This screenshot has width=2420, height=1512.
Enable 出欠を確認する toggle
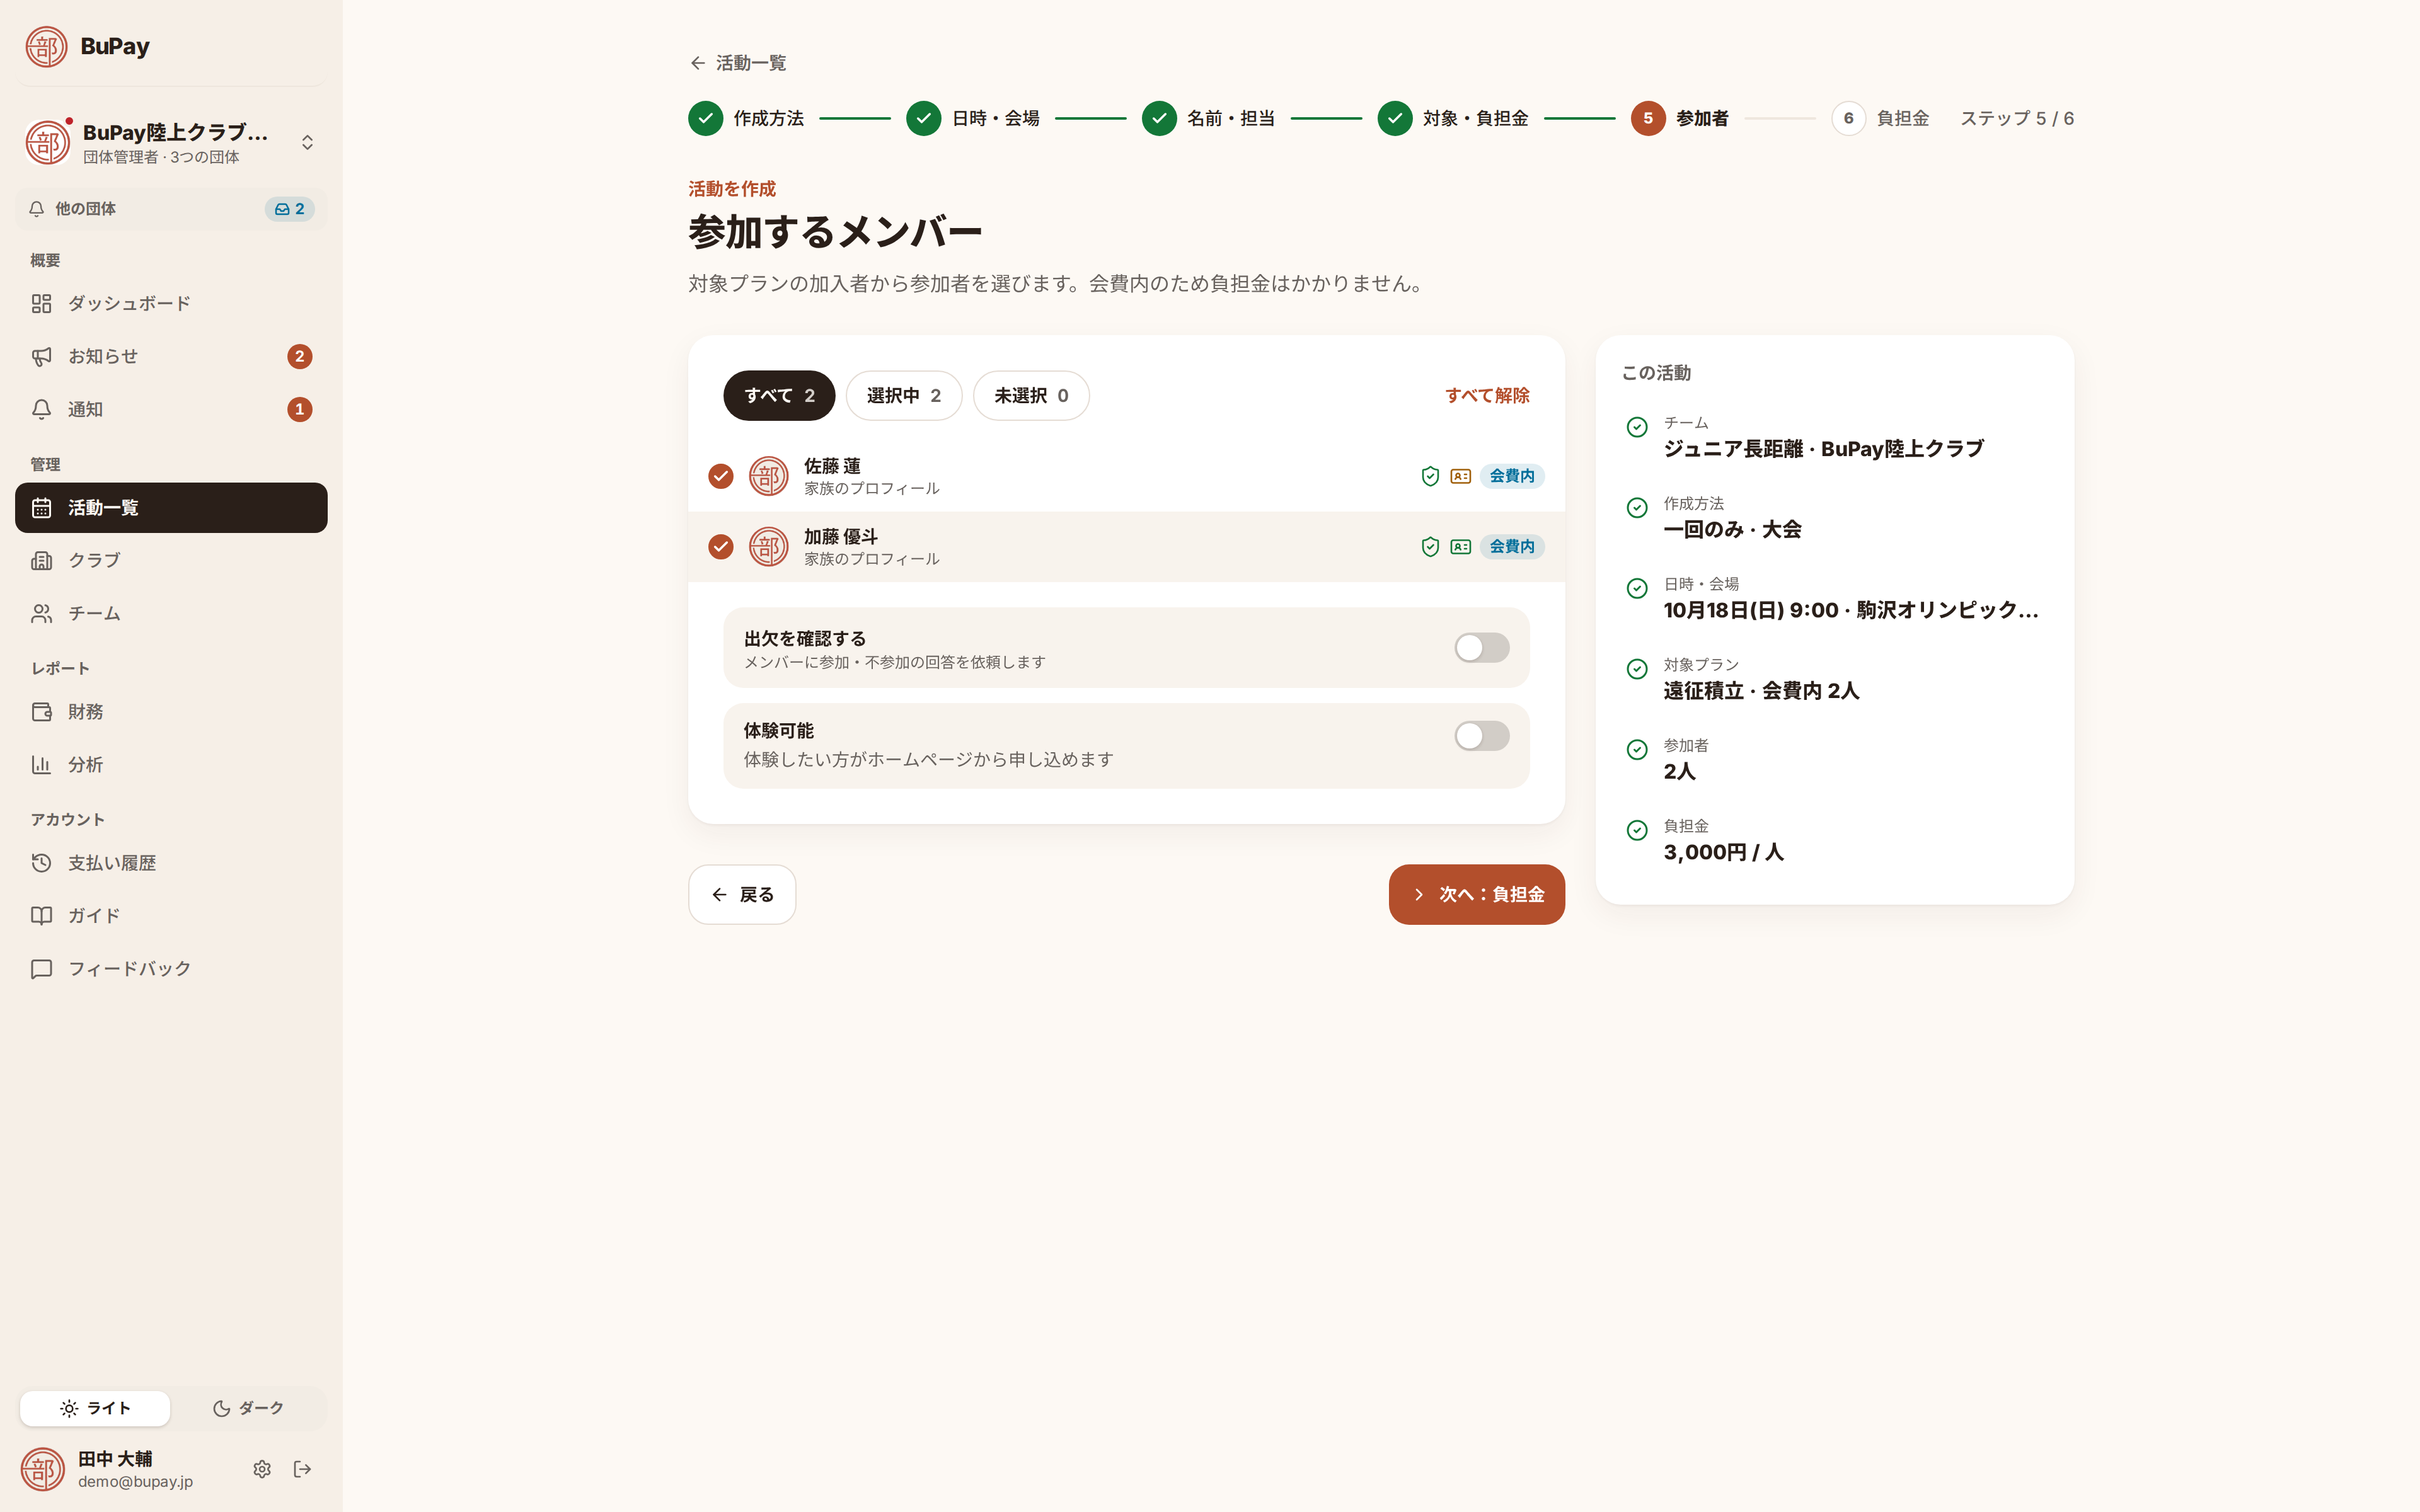pos(1481,648)
